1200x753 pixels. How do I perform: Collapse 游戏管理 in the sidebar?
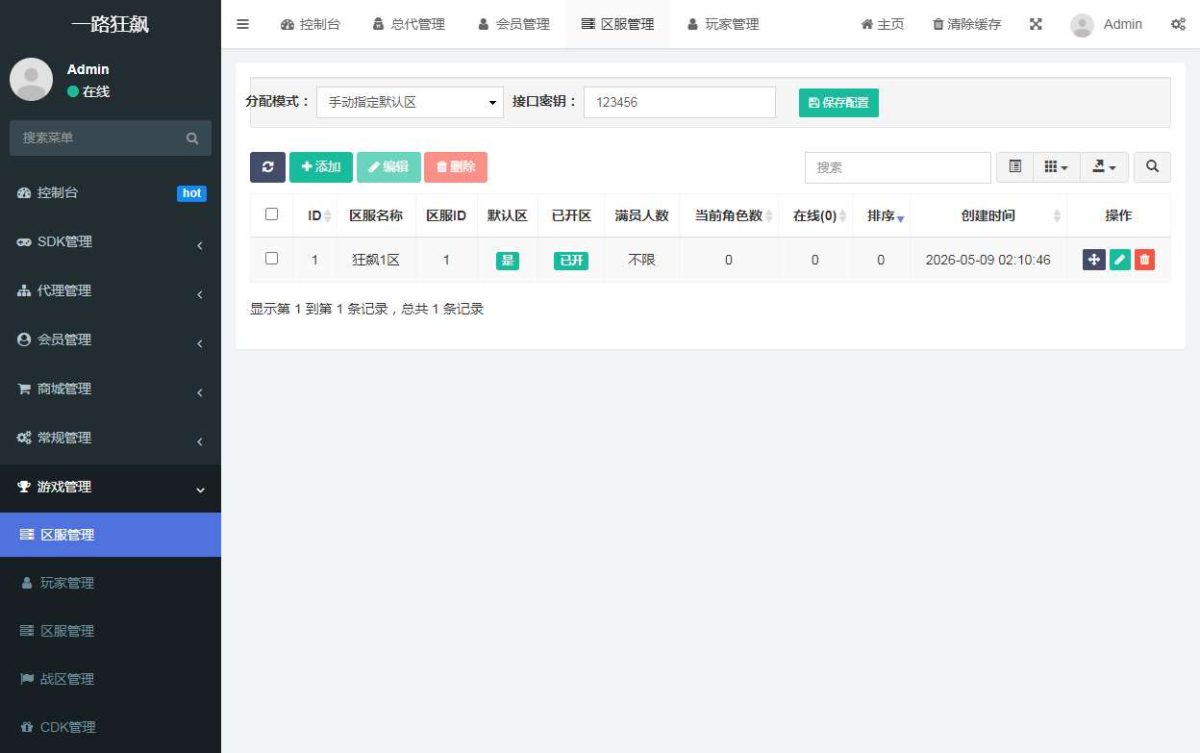click(x=110, y=487)
